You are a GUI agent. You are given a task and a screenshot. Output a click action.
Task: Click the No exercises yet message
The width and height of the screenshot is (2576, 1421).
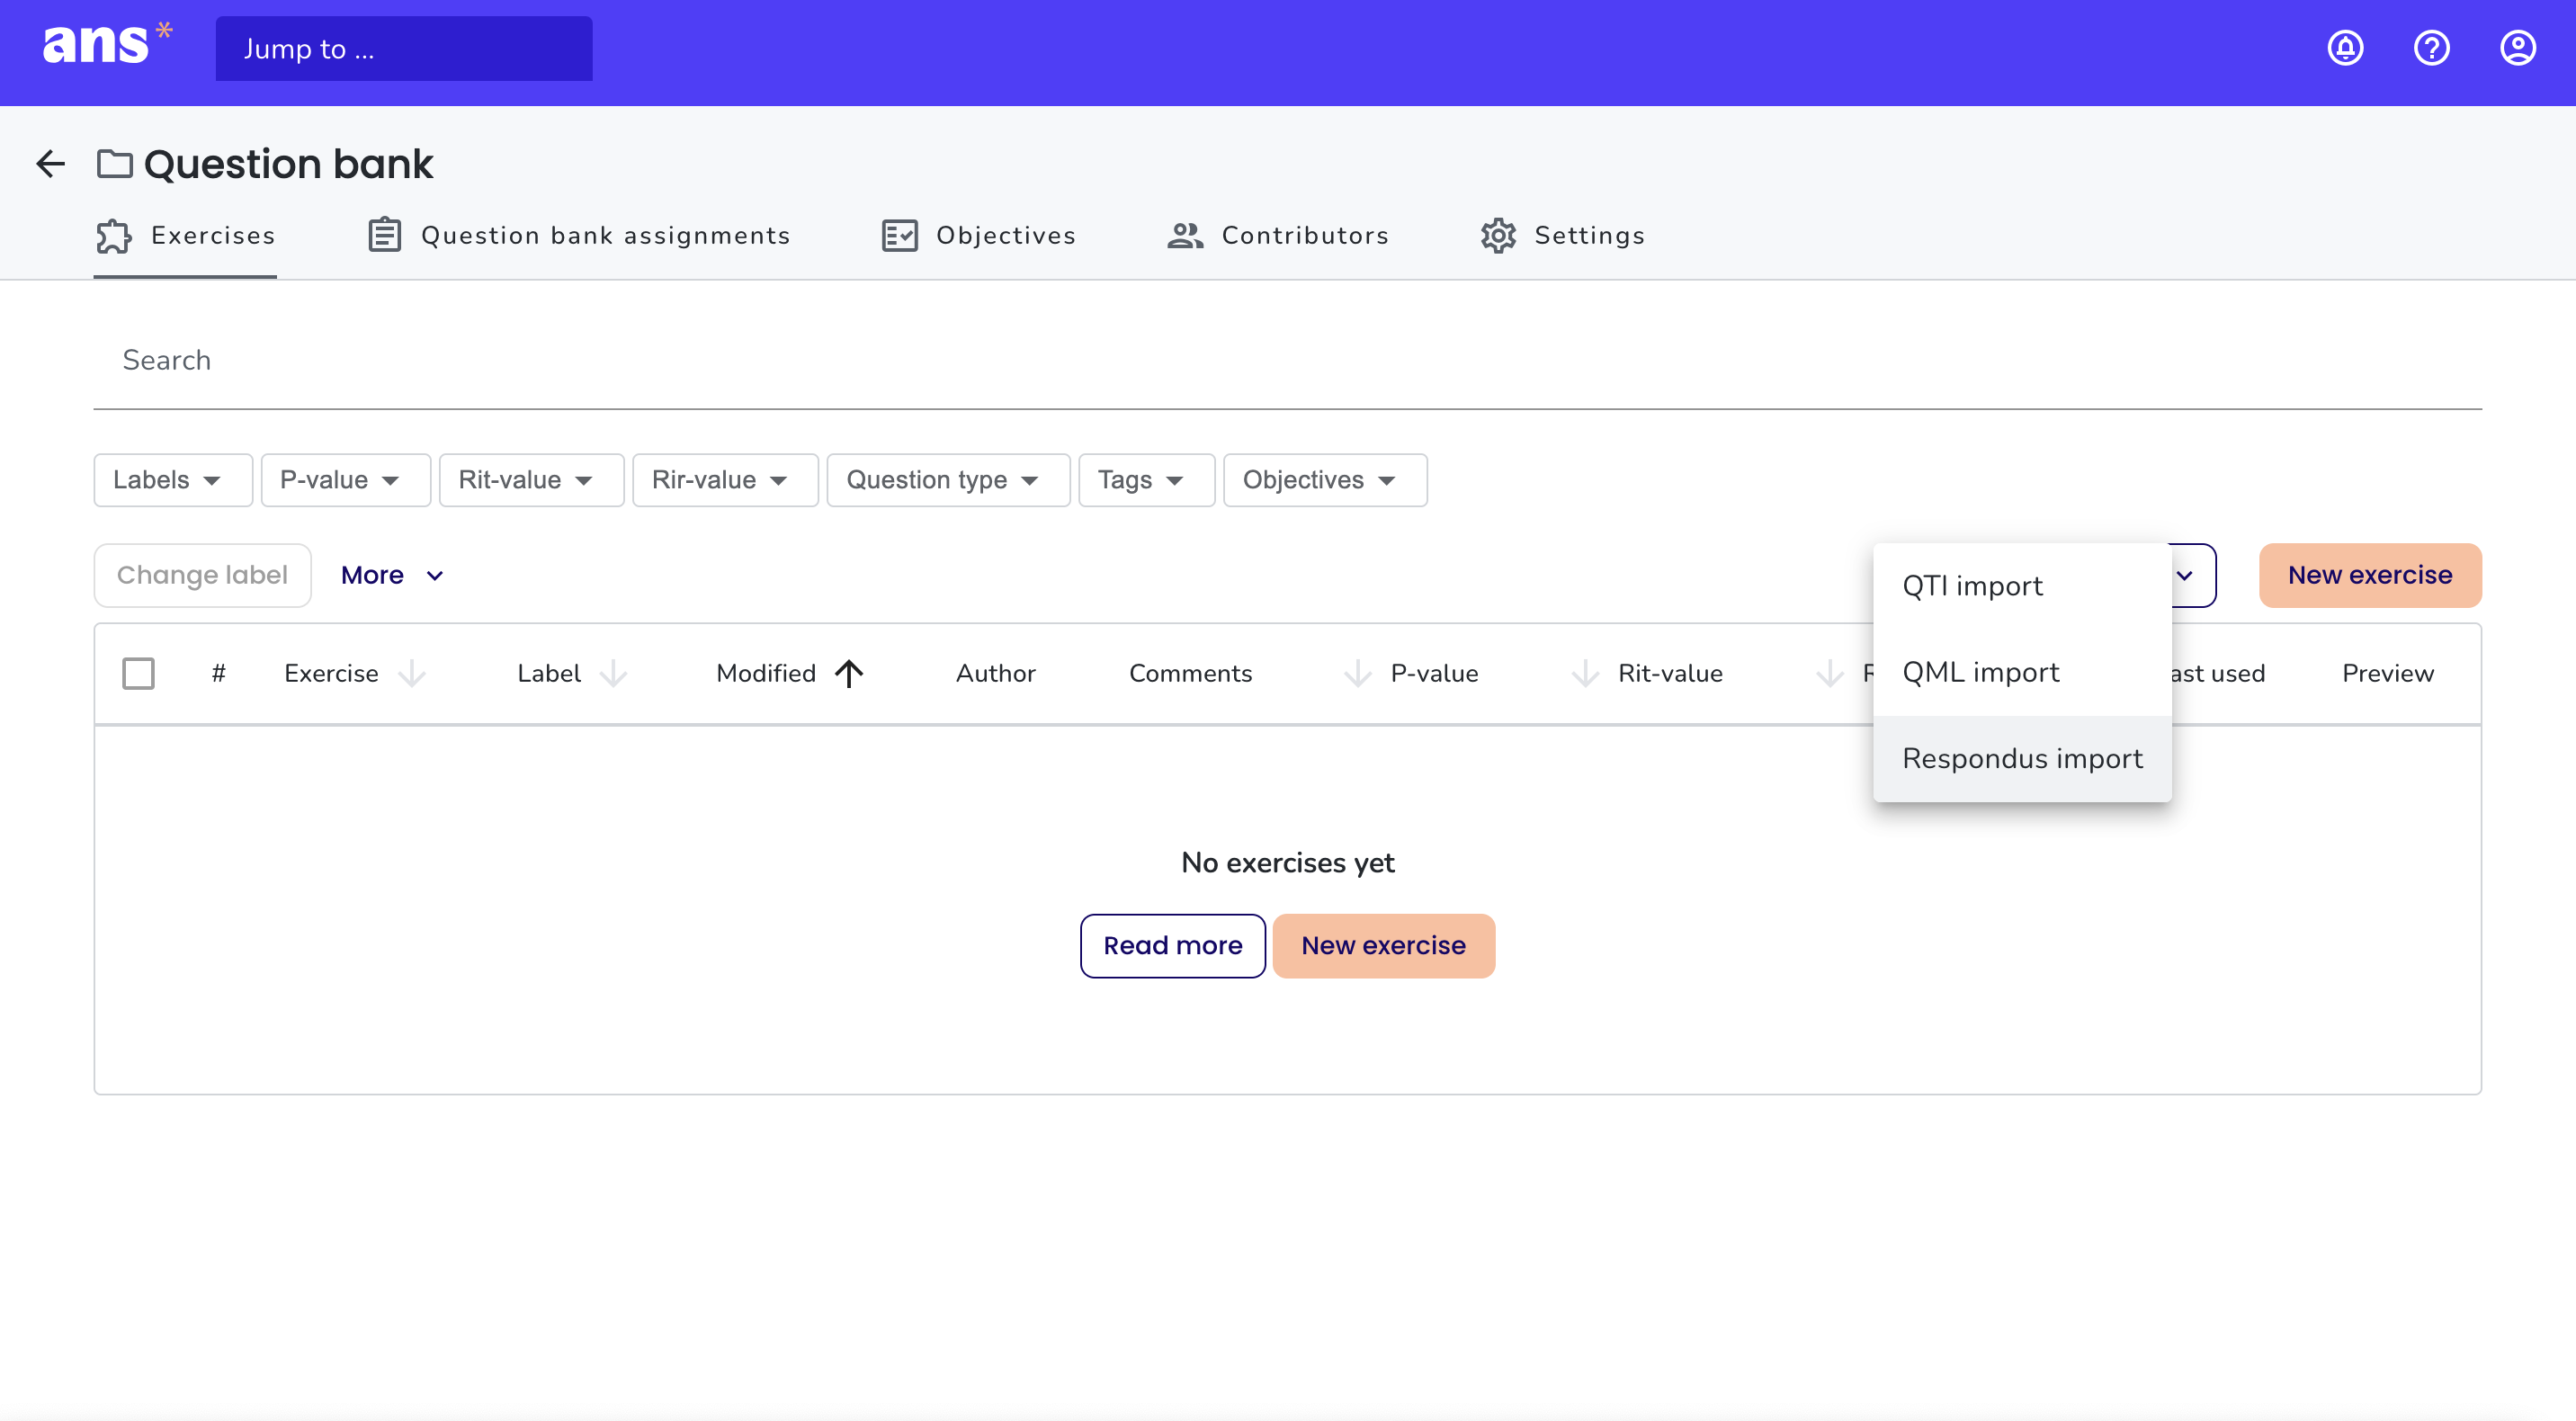[1288, 863]
